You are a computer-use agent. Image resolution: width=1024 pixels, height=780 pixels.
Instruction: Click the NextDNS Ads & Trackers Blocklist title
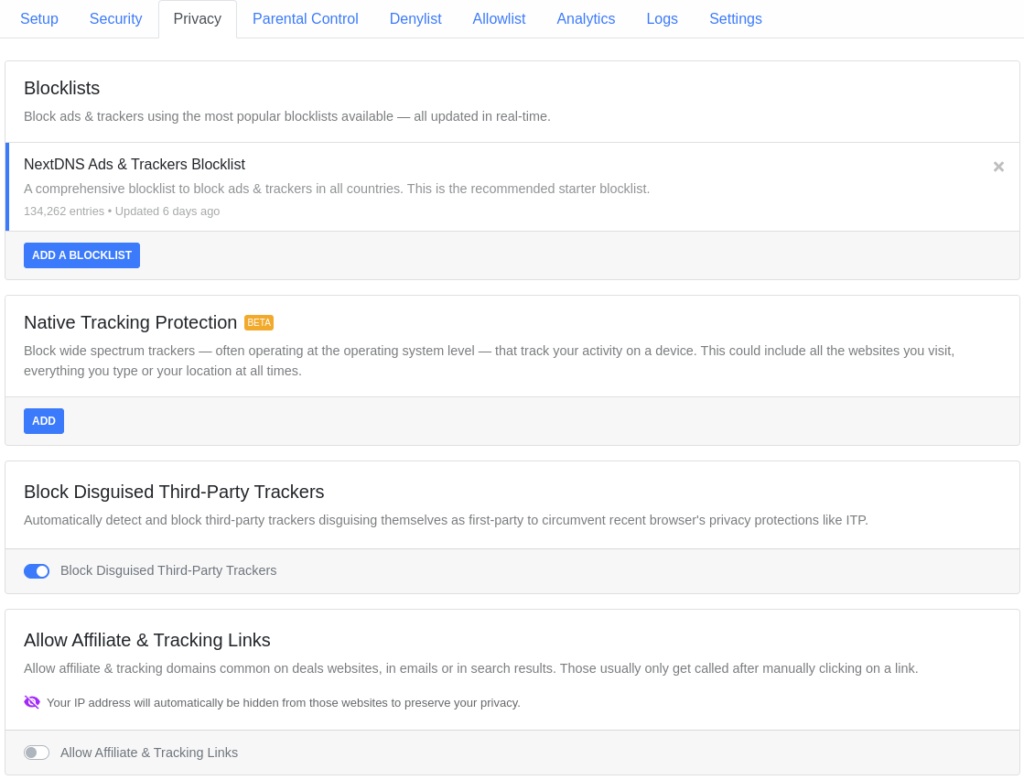click(134, 164)
